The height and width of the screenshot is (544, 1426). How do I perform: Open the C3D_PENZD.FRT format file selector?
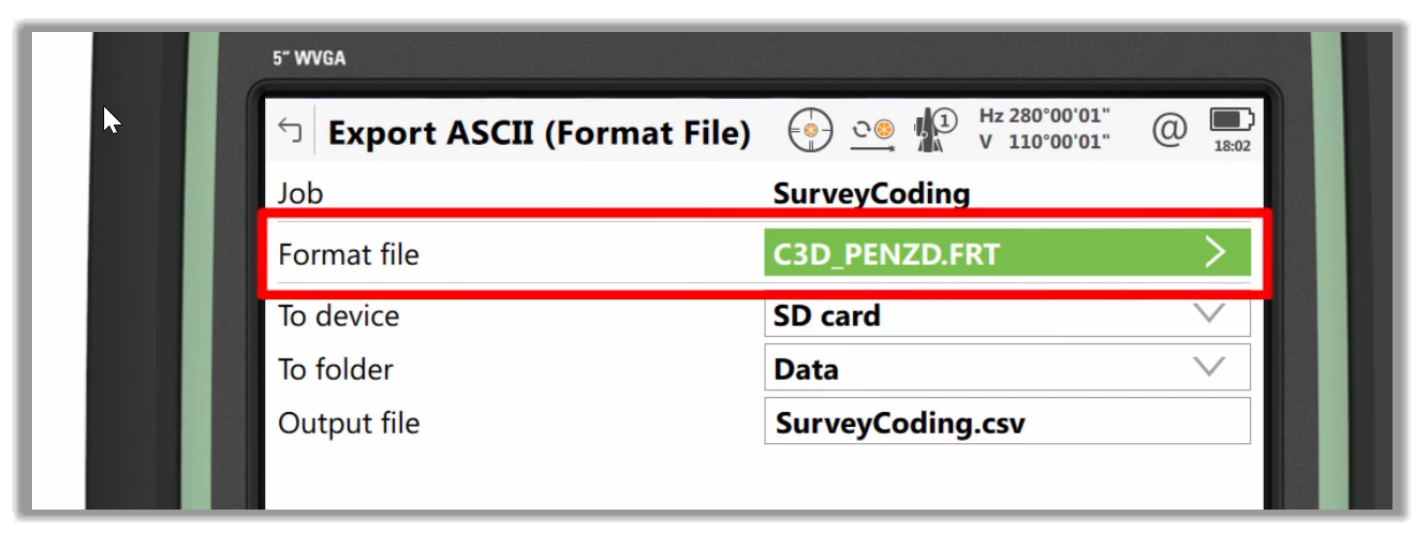[1007, 253]
